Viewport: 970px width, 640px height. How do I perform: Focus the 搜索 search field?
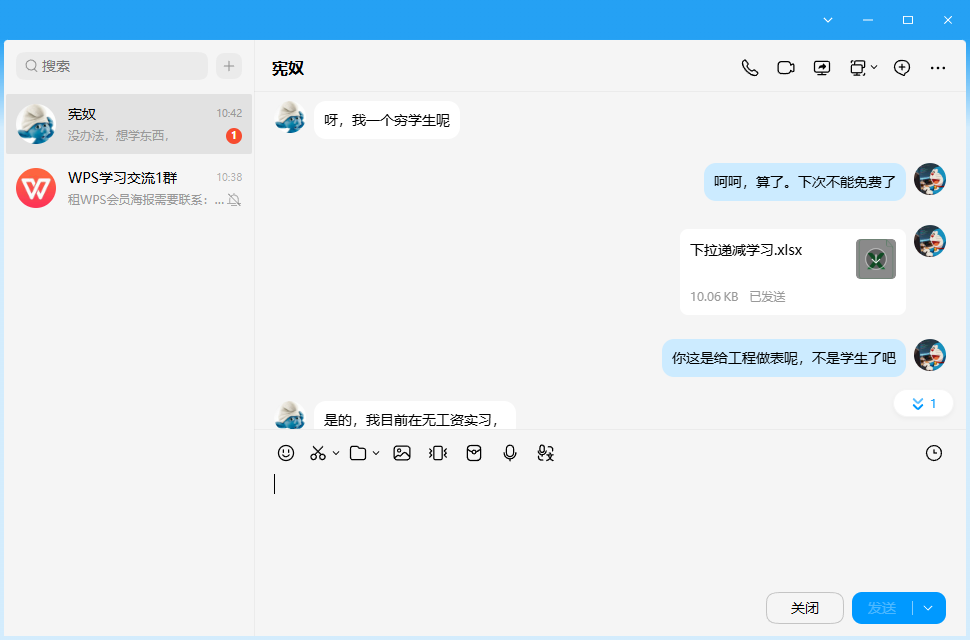pyautogui.click(x=112, y=66)
